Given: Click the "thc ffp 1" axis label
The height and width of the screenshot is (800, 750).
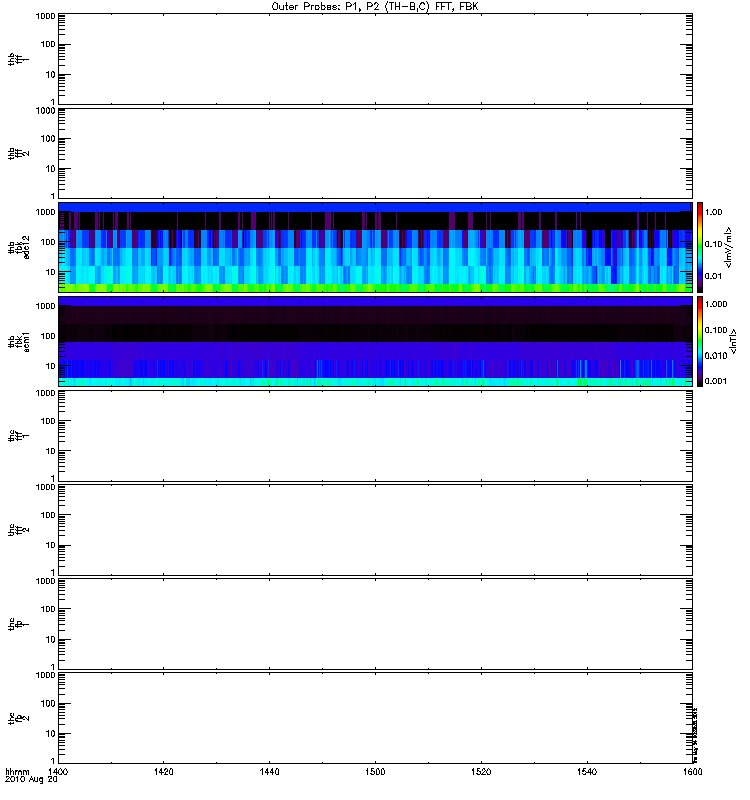Looking at the screenshot, I should (19, 624).
